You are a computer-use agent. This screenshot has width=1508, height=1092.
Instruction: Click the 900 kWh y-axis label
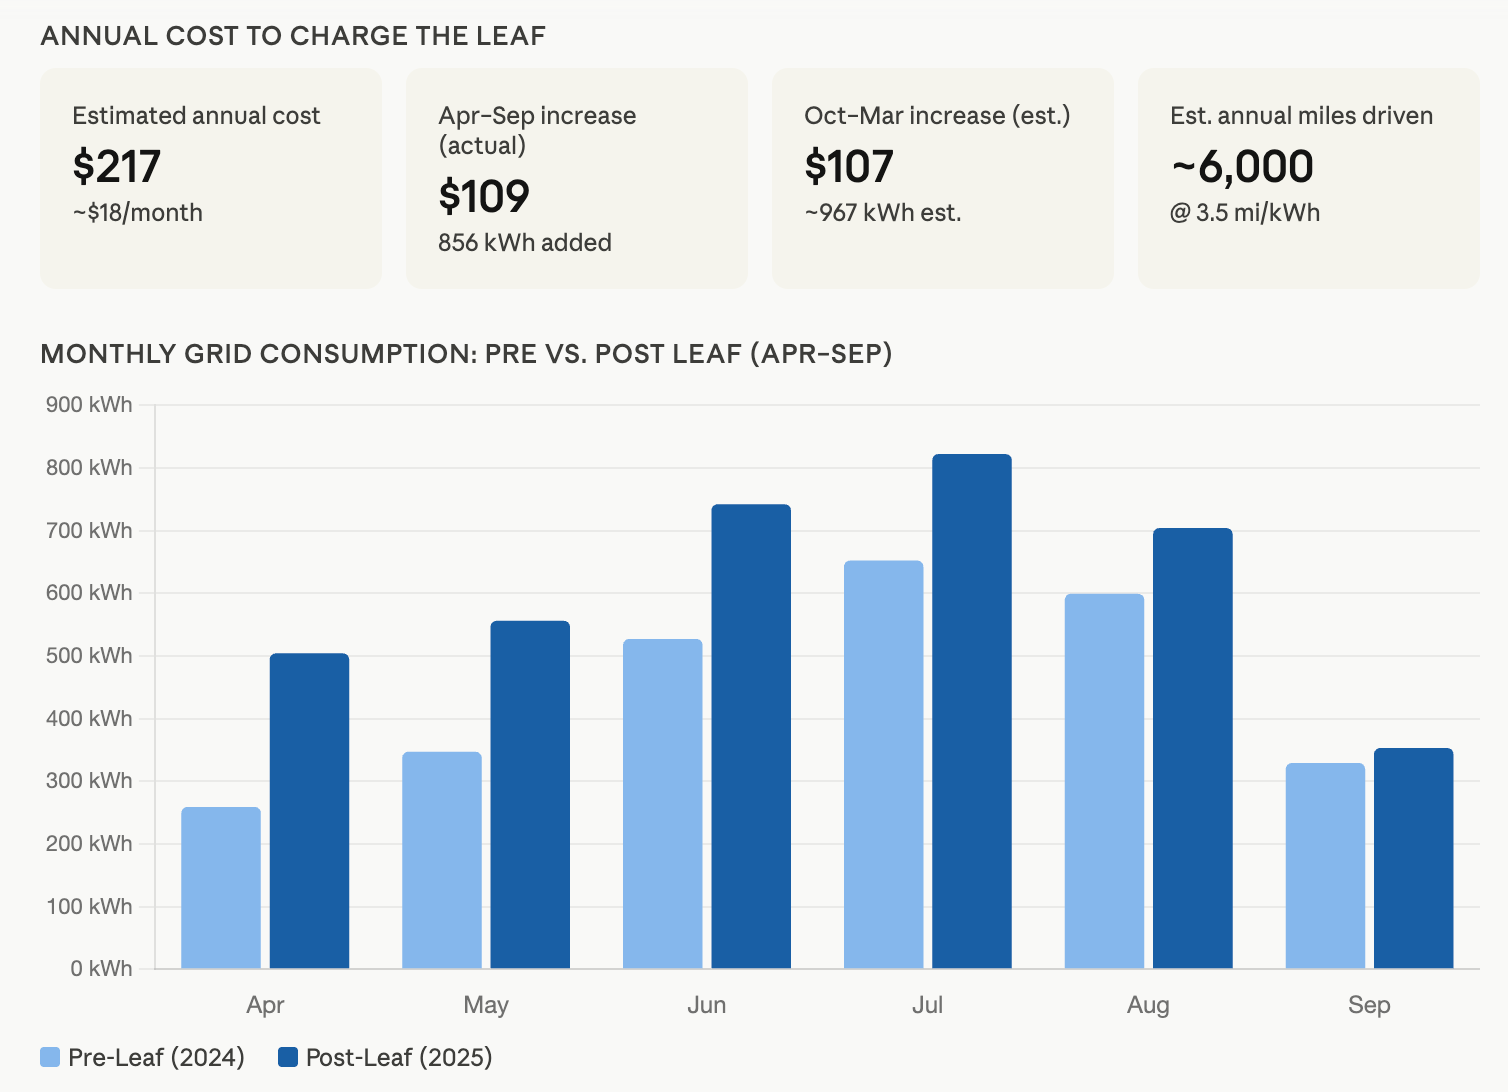(x=89, y=405)
